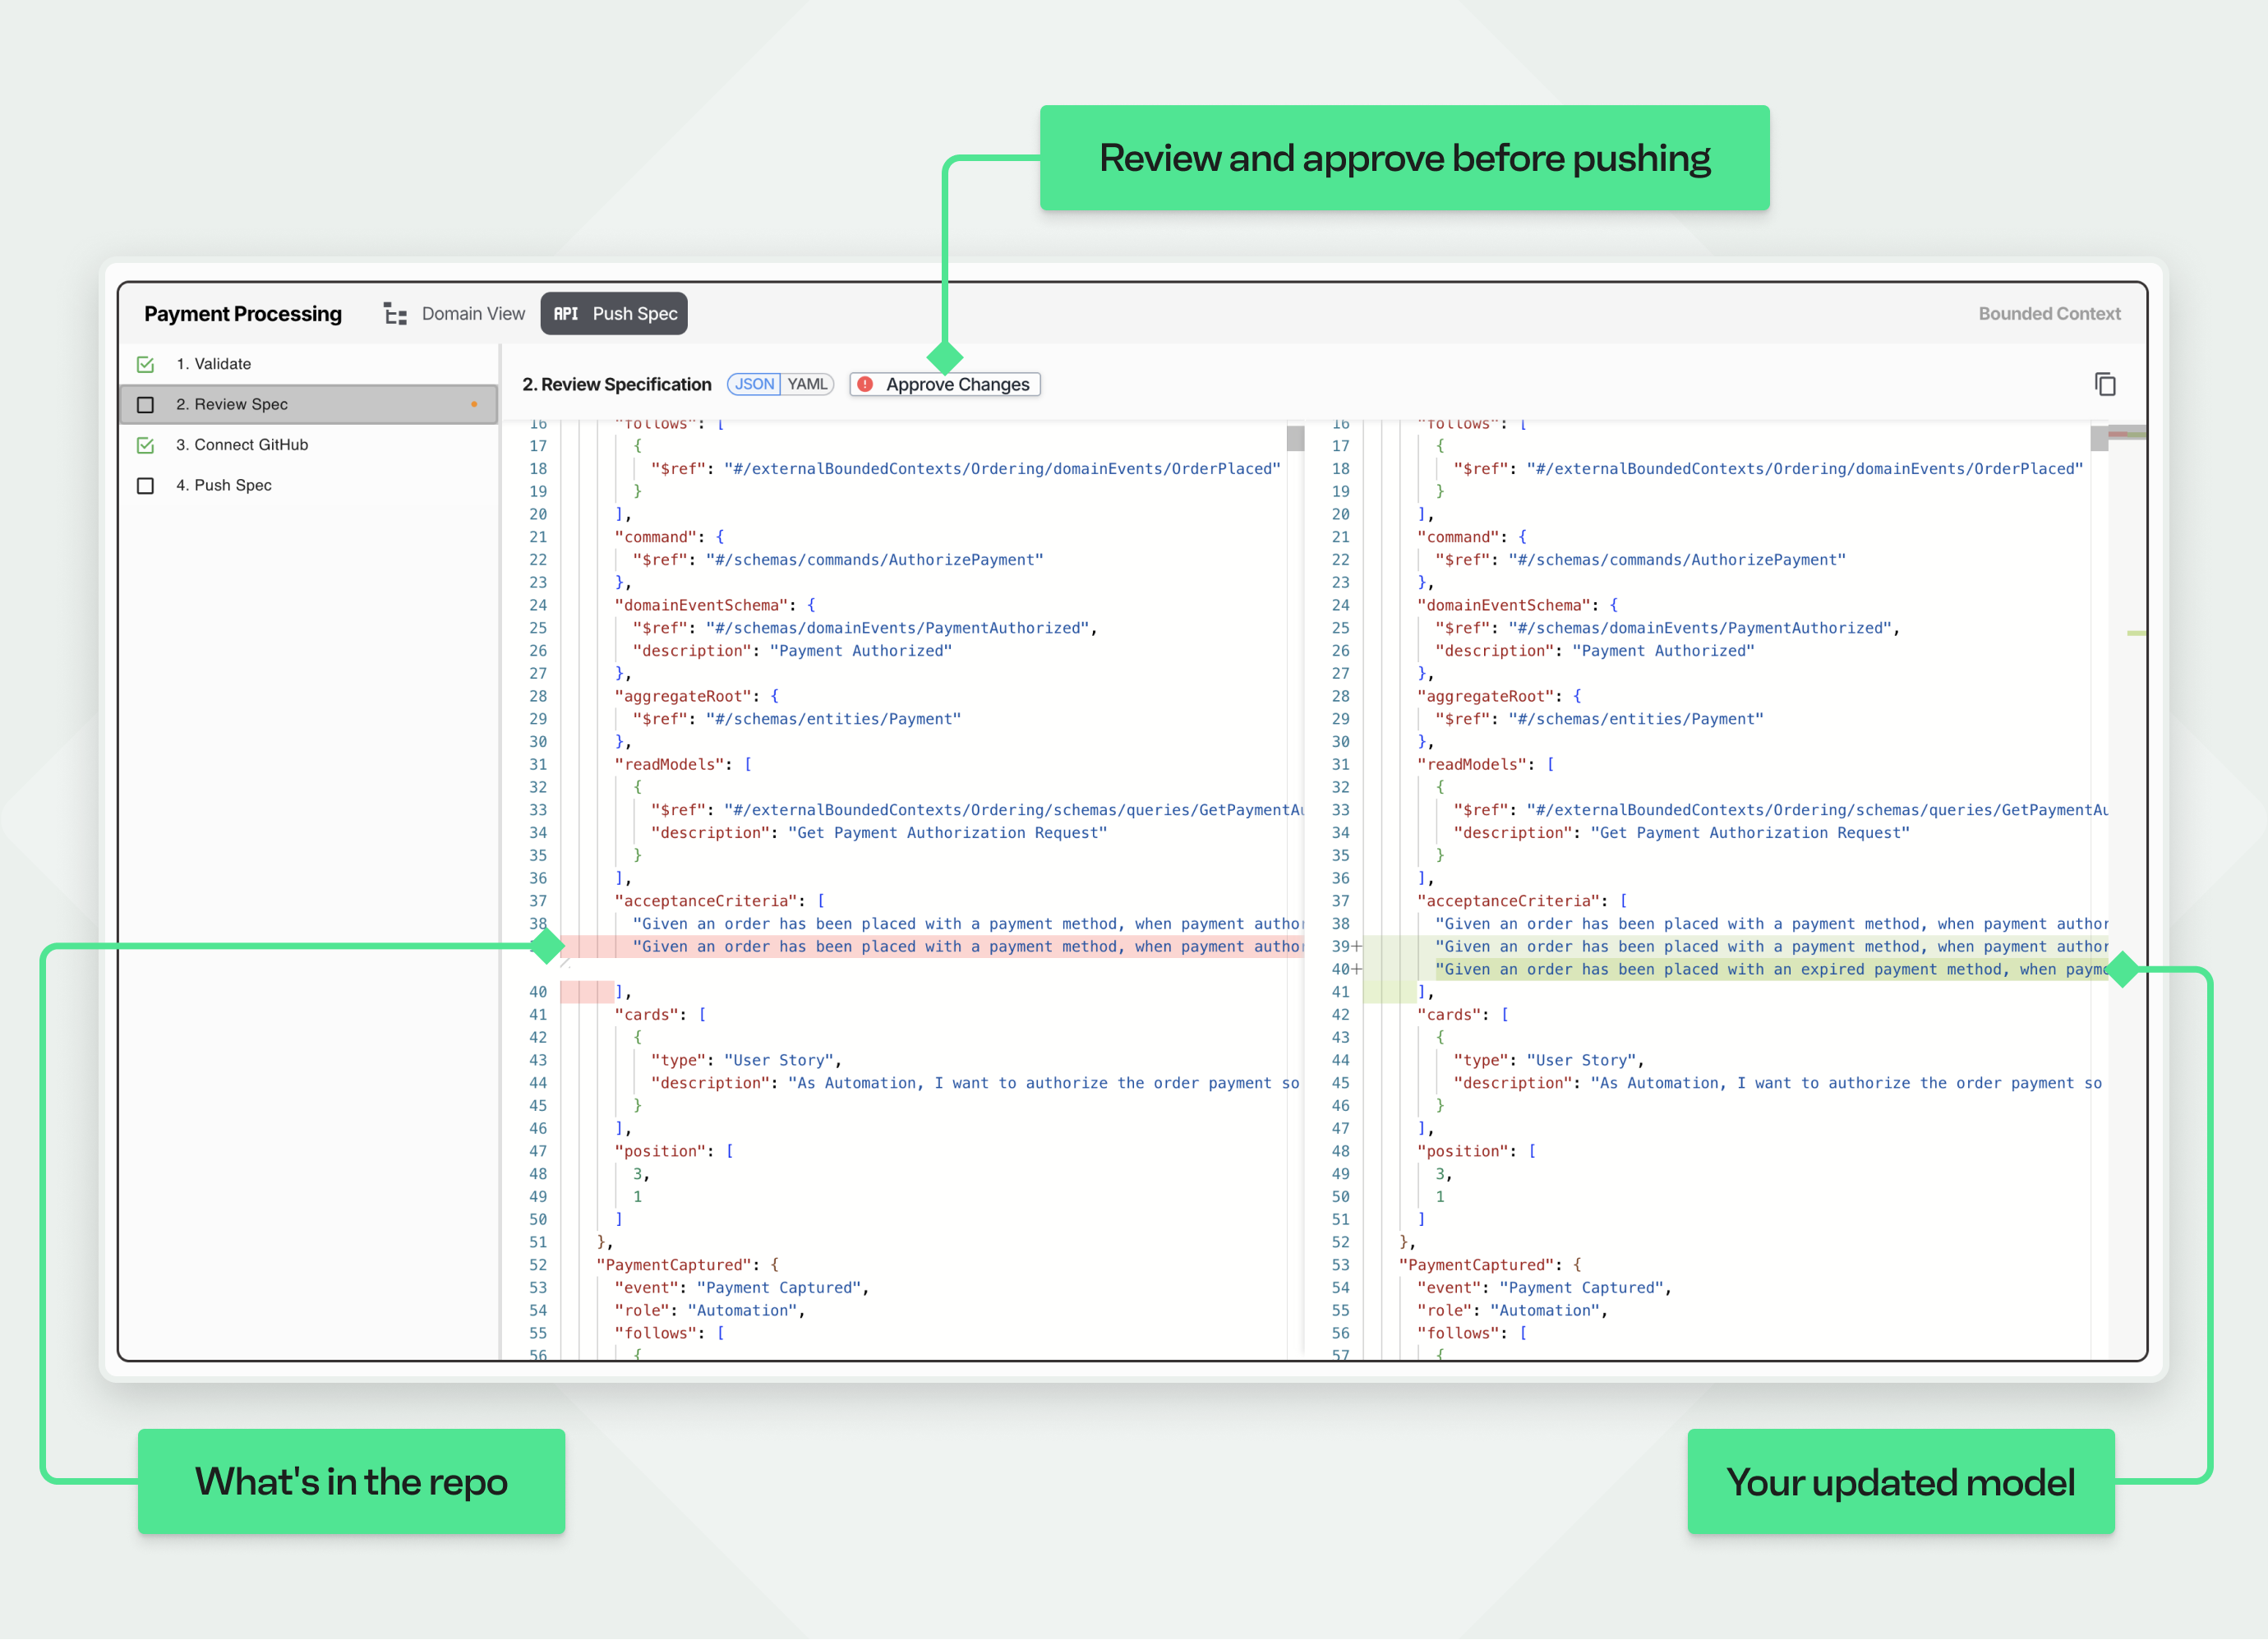Image resolution: width=2268 pixels, height=1640 pixels.
Task: Click the diff overview ruler red marker
Action: coord(2118,433)
